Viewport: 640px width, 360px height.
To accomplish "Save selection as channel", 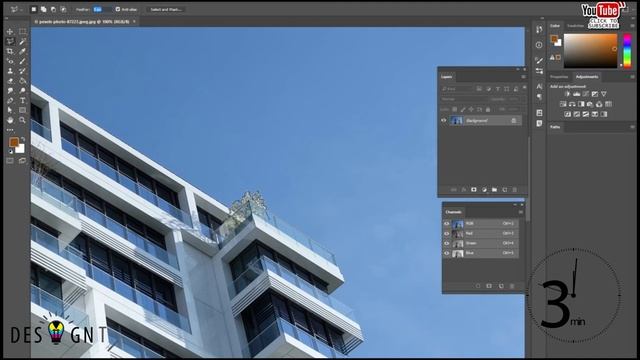I will [489, 286].
